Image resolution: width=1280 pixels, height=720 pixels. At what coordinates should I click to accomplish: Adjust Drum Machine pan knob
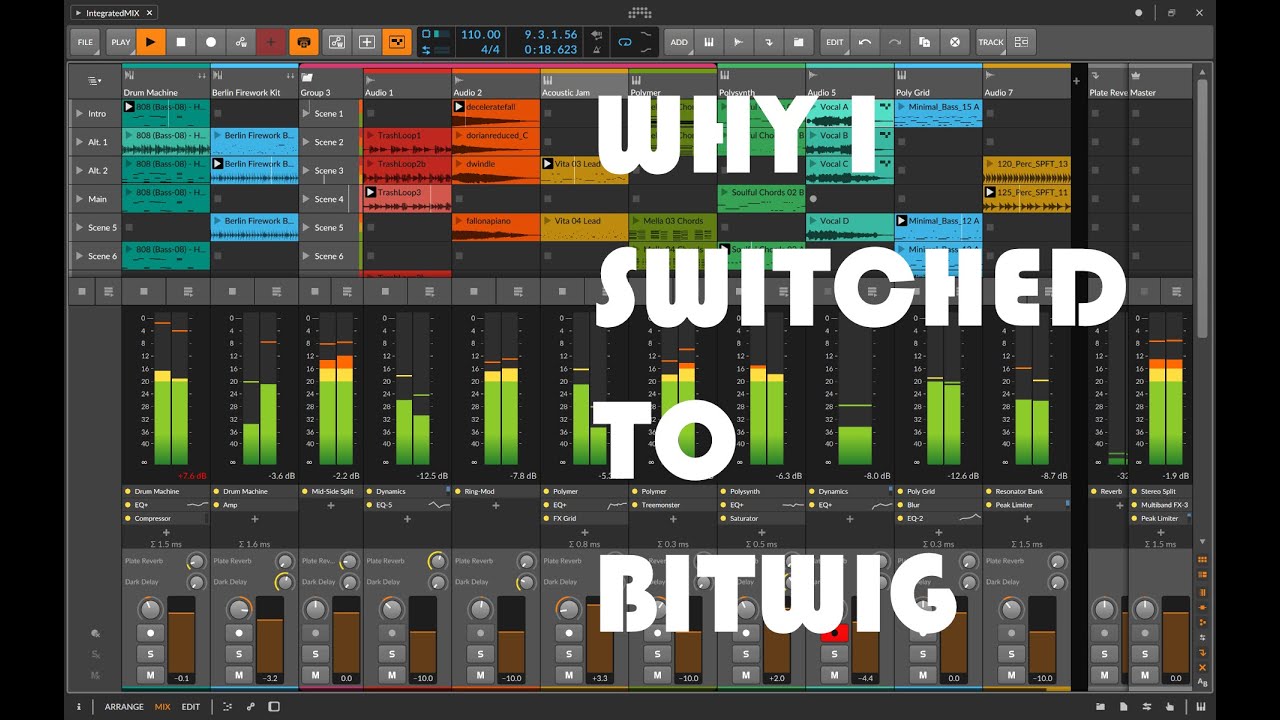tap(150, 608)
